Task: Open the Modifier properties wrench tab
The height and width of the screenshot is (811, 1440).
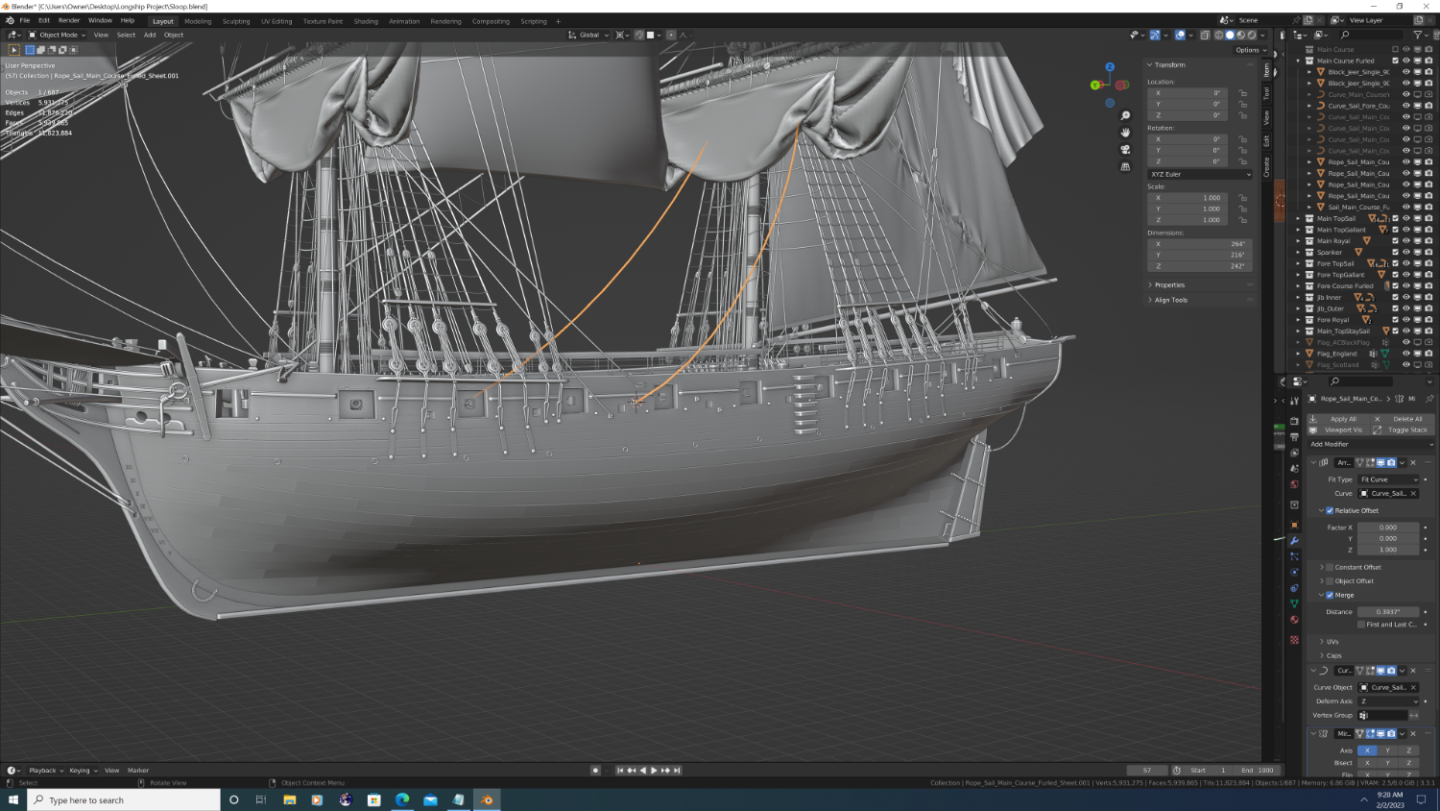Action: point(1294,541)
